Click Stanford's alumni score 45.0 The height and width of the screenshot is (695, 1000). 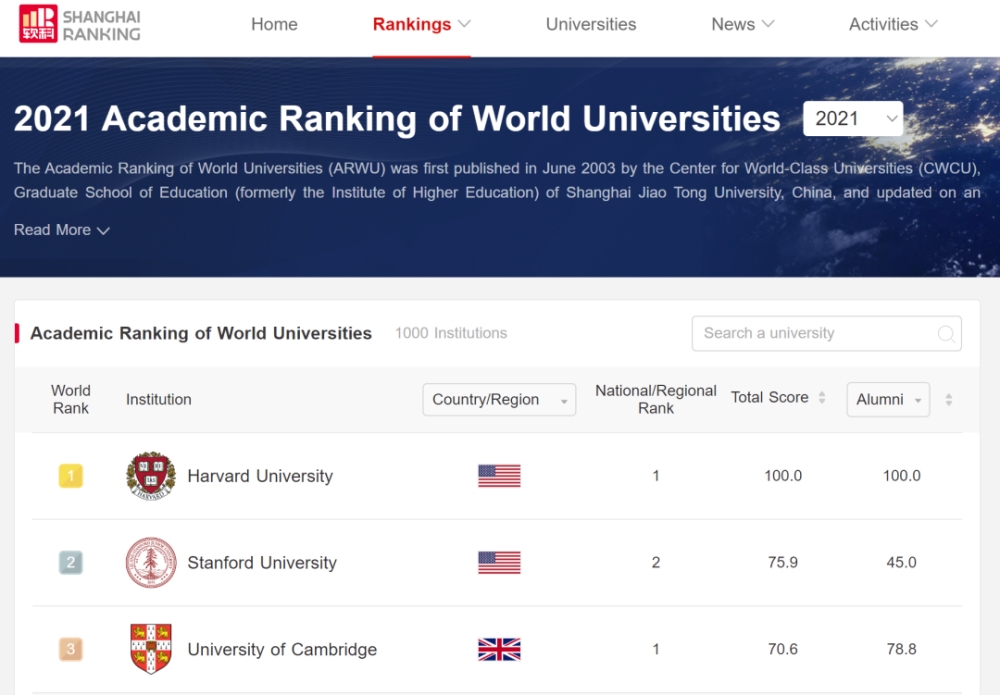click(902, 562)
